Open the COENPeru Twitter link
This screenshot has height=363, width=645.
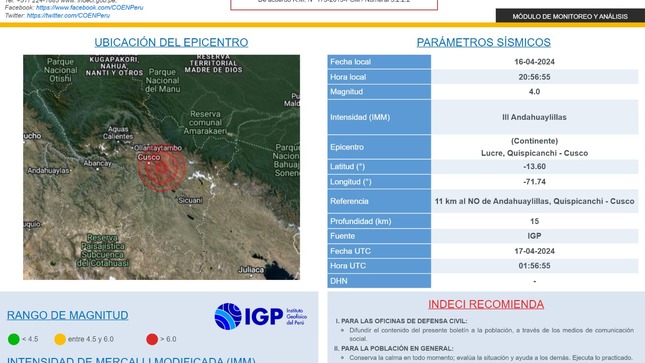point(68,16)
